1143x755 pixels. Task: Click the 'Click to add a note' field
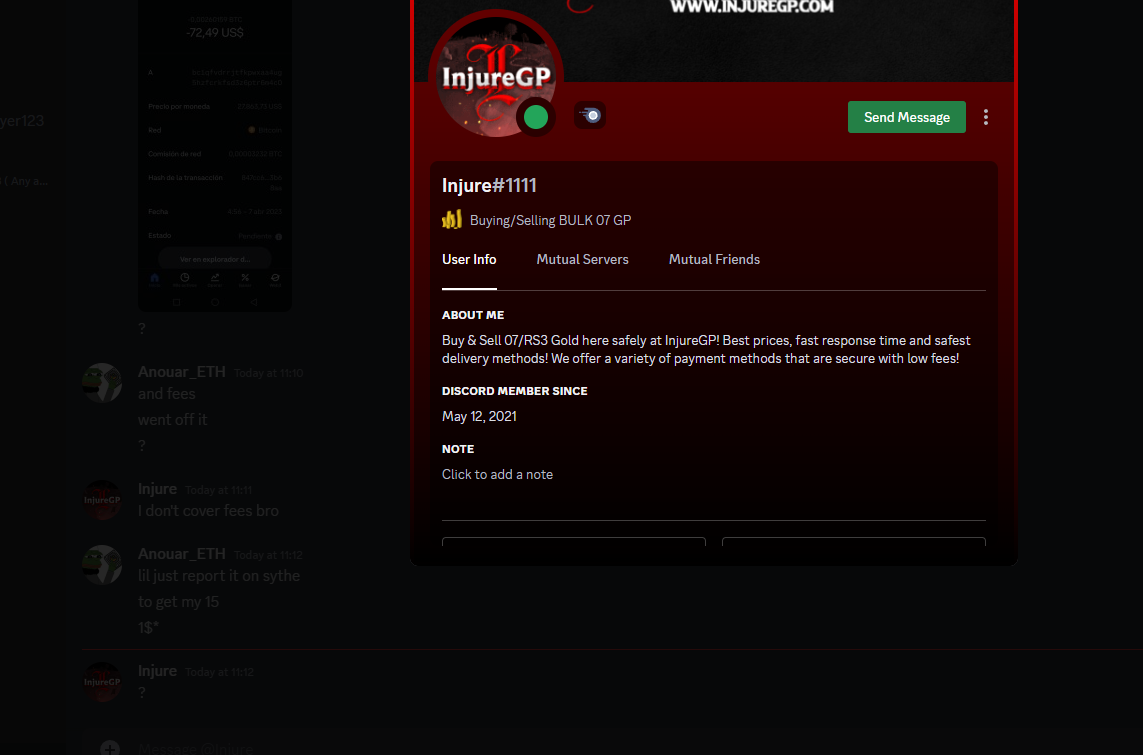[497, 474]
